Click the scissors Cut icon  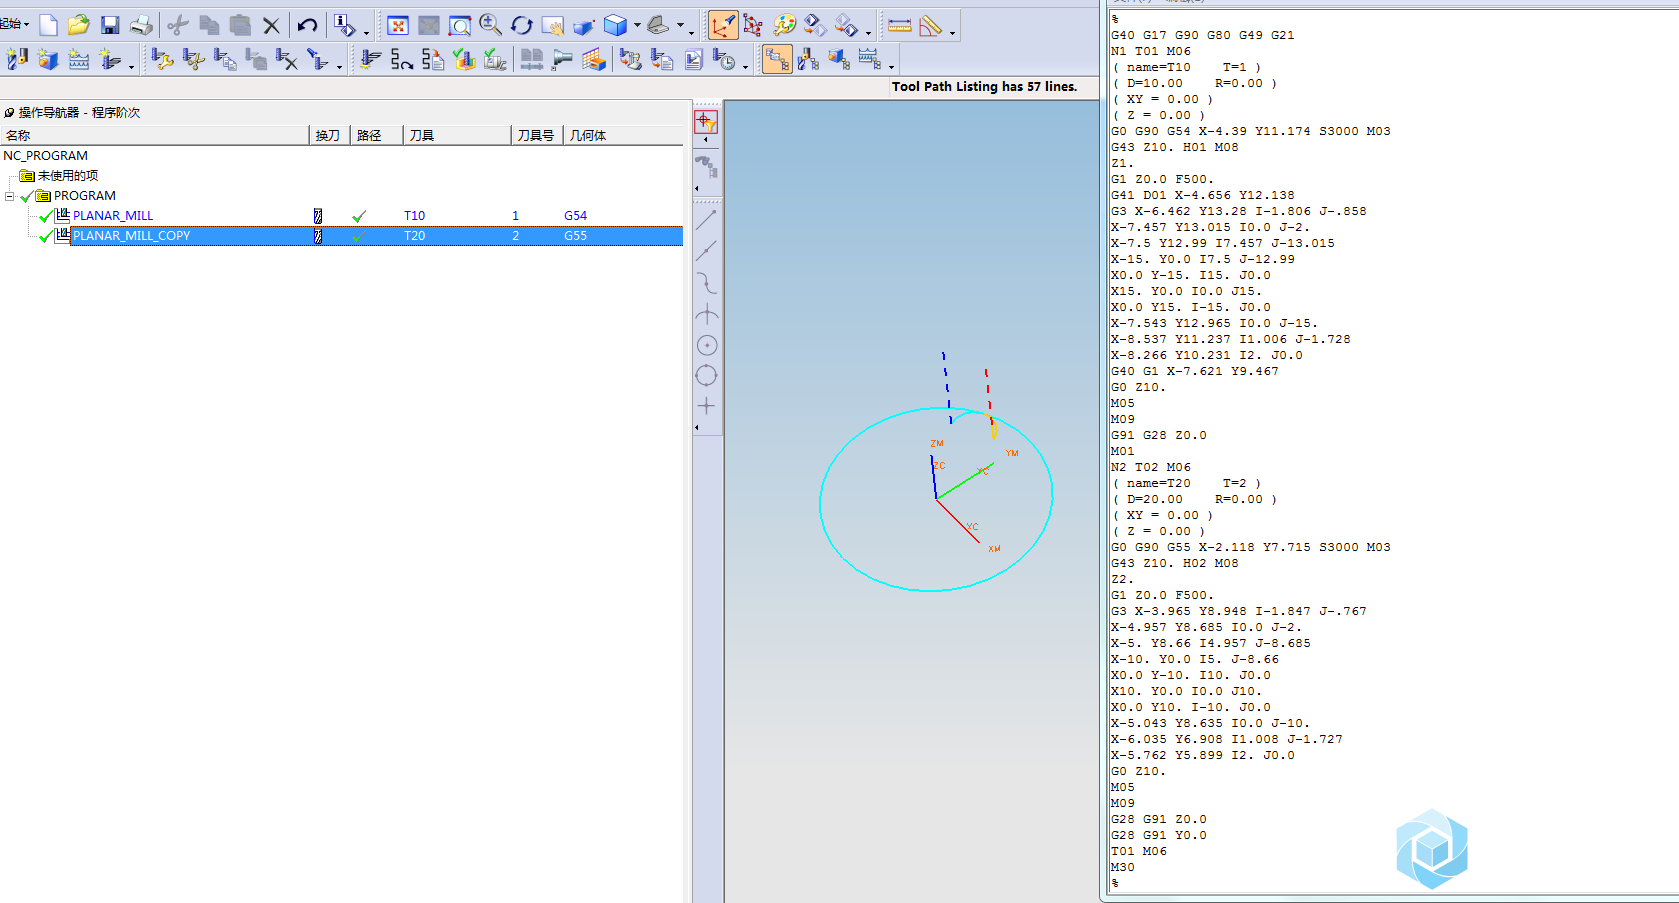(178, 25)
